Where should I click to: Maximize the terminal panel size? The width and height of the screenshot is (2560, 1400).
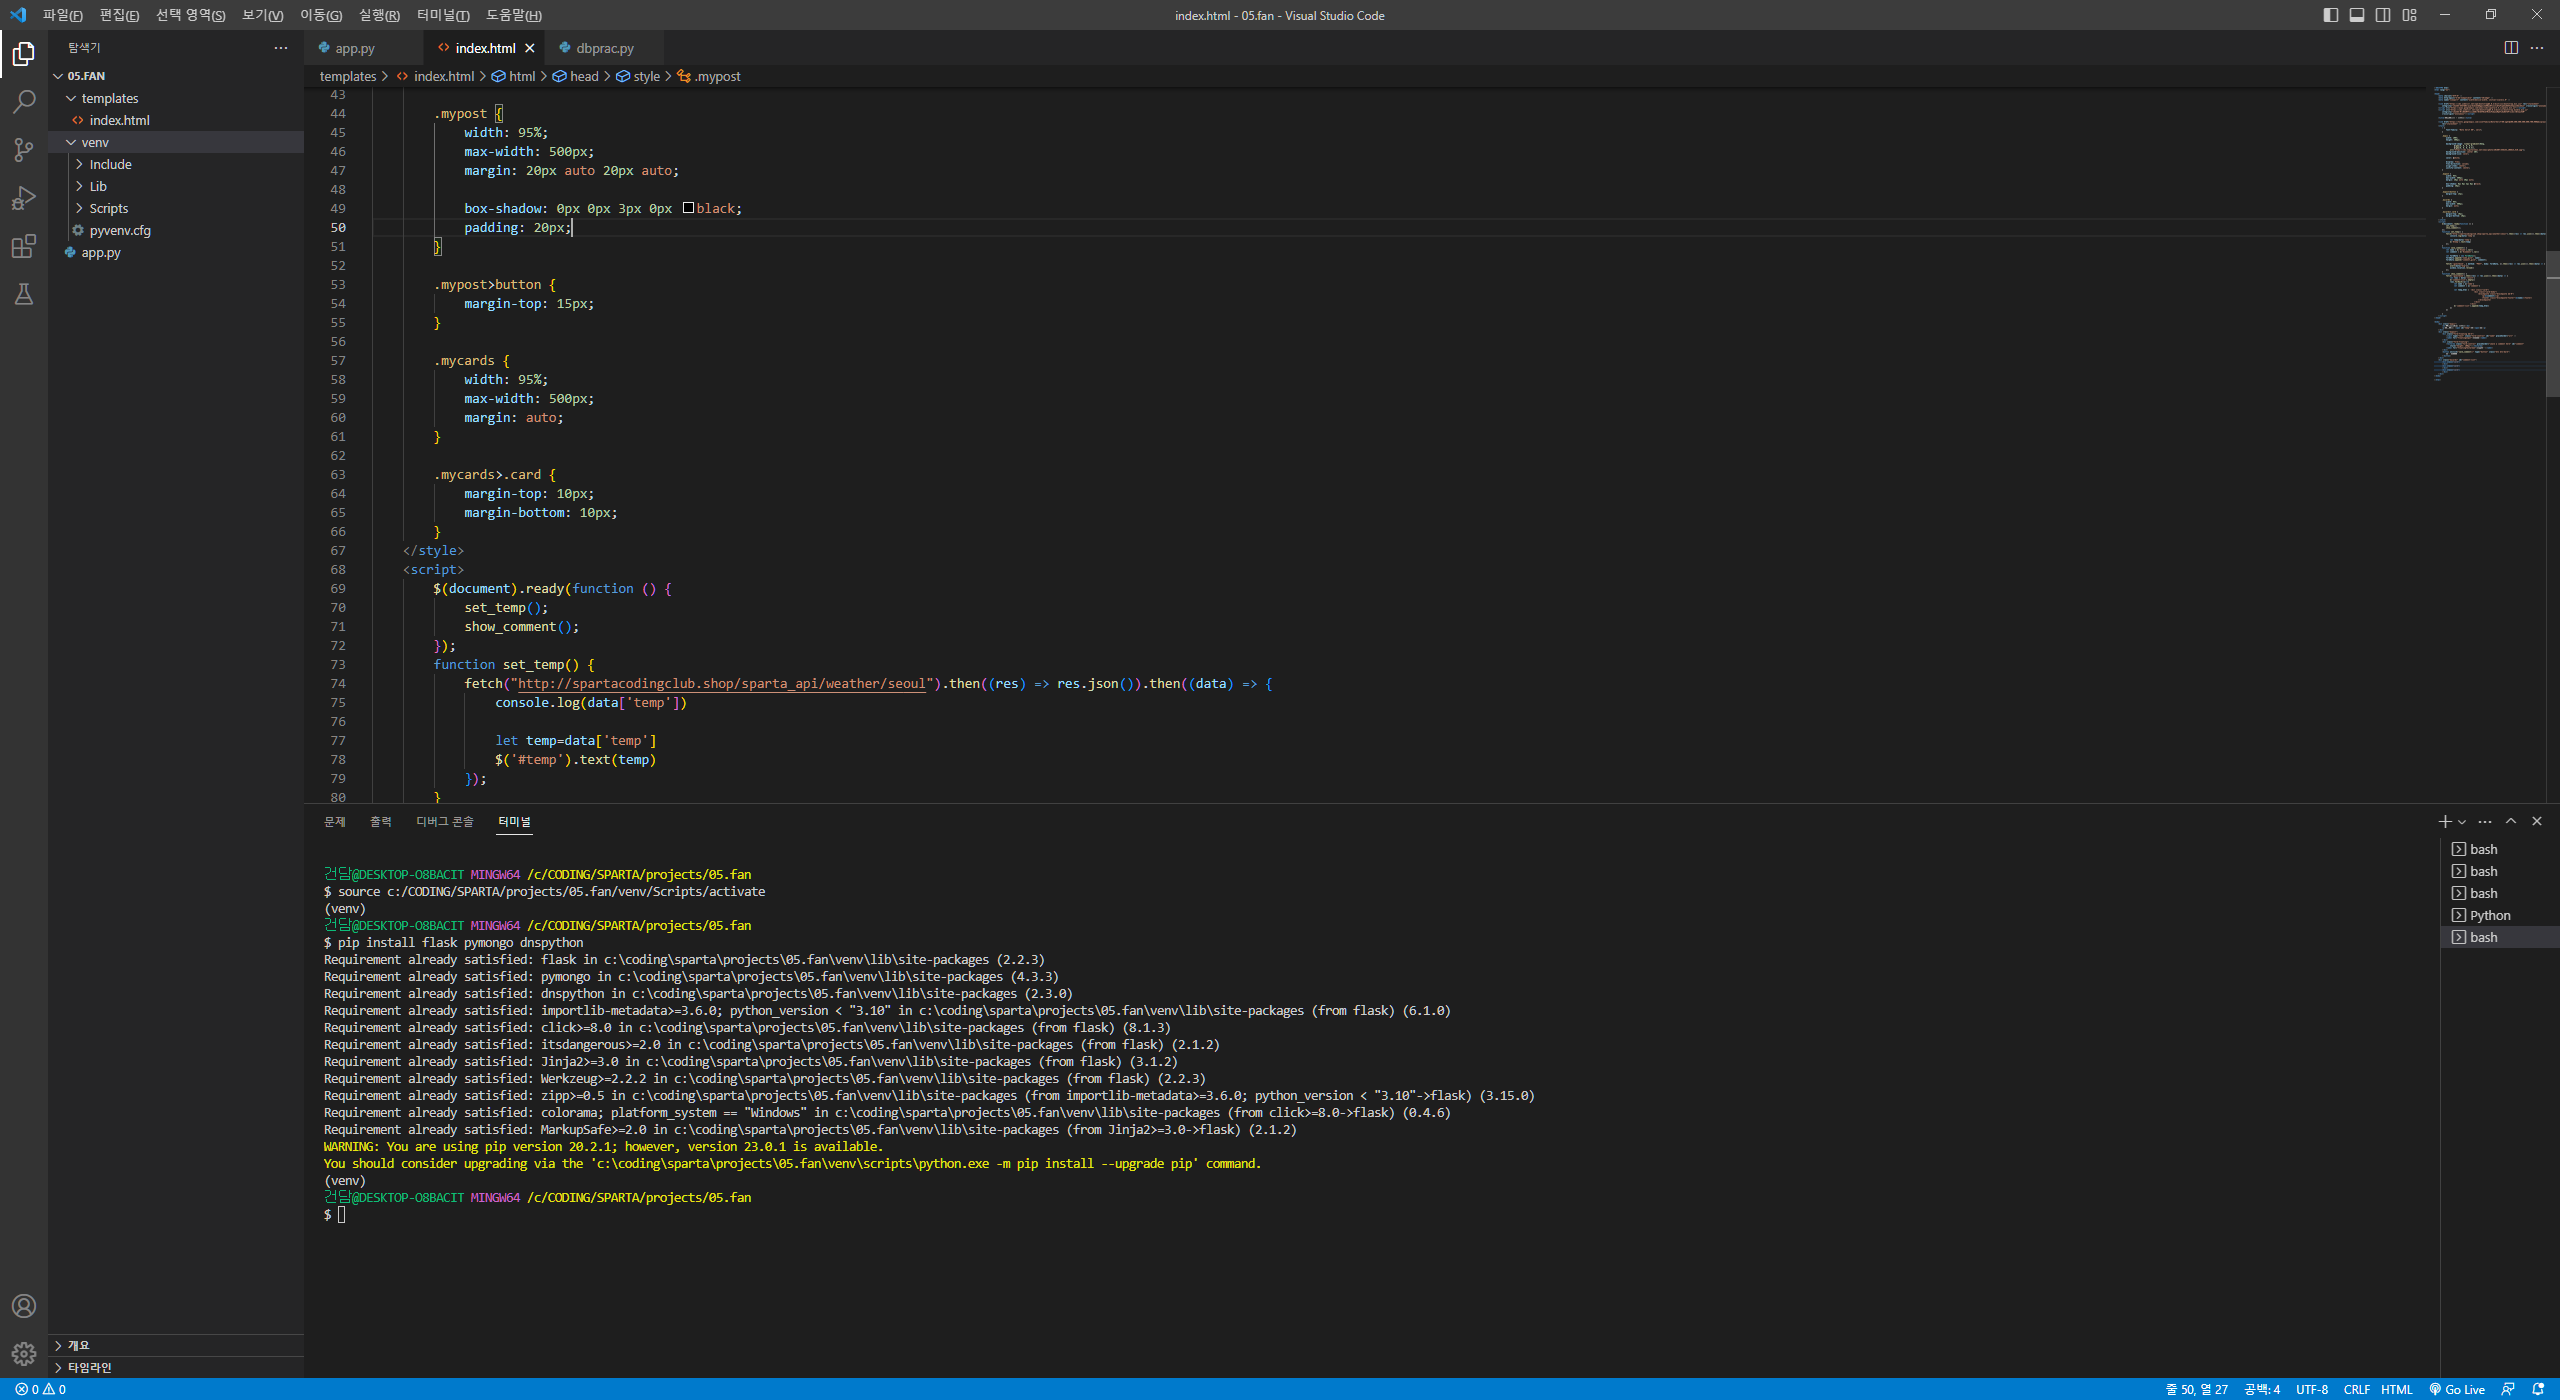pyautogui.click(x=2511, y=821)
